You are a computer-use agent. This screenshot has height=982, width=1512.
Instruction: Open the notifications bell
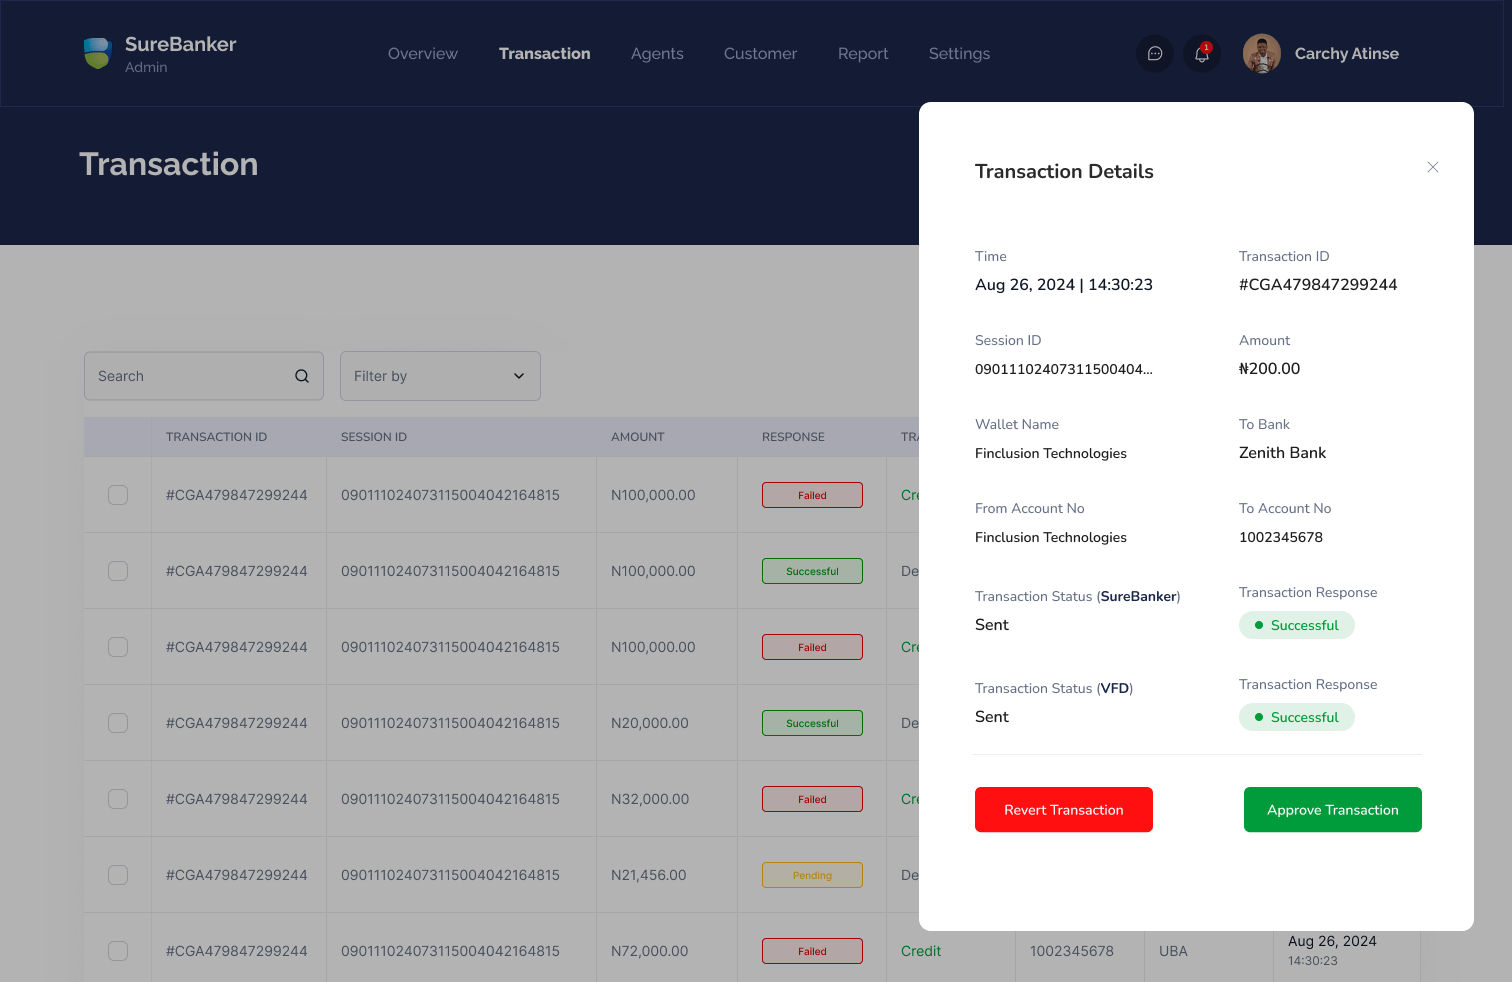(x=1202, y=53)
